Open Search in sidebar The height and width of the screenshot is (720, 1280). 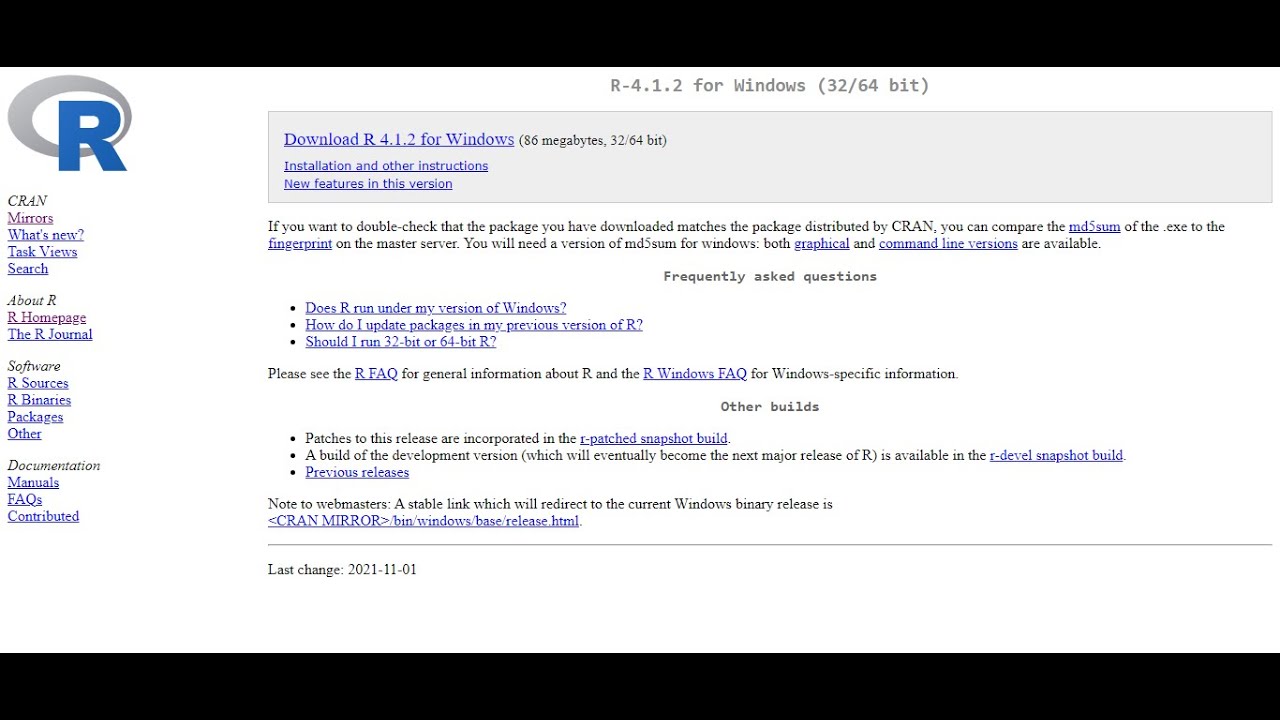click(28, 269)
